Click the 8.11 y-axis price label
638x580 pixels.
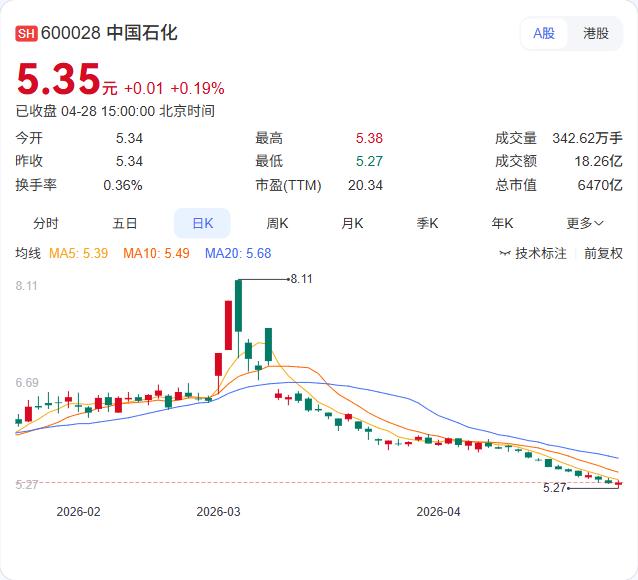pos(26,286)
